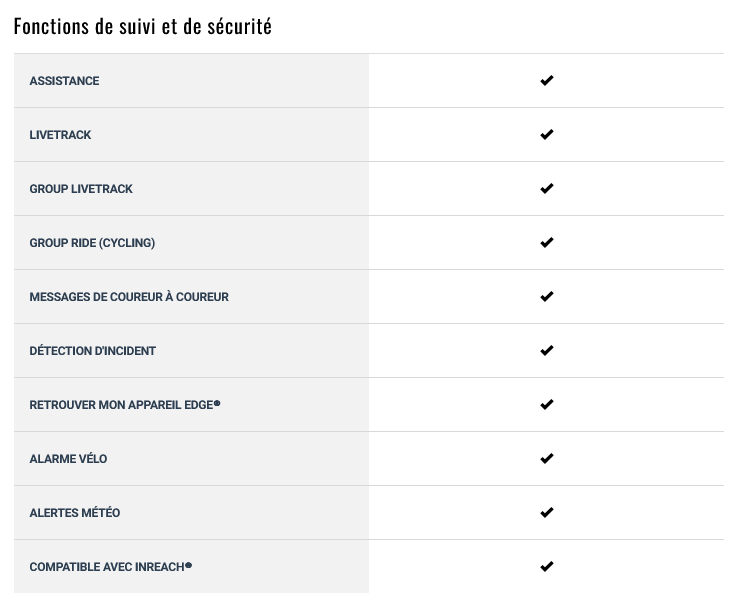The width and height of the screenshot is (740, 611).
Task: Click the Group Ride (Cycling) checkmark
Action: tap(547, 243)
